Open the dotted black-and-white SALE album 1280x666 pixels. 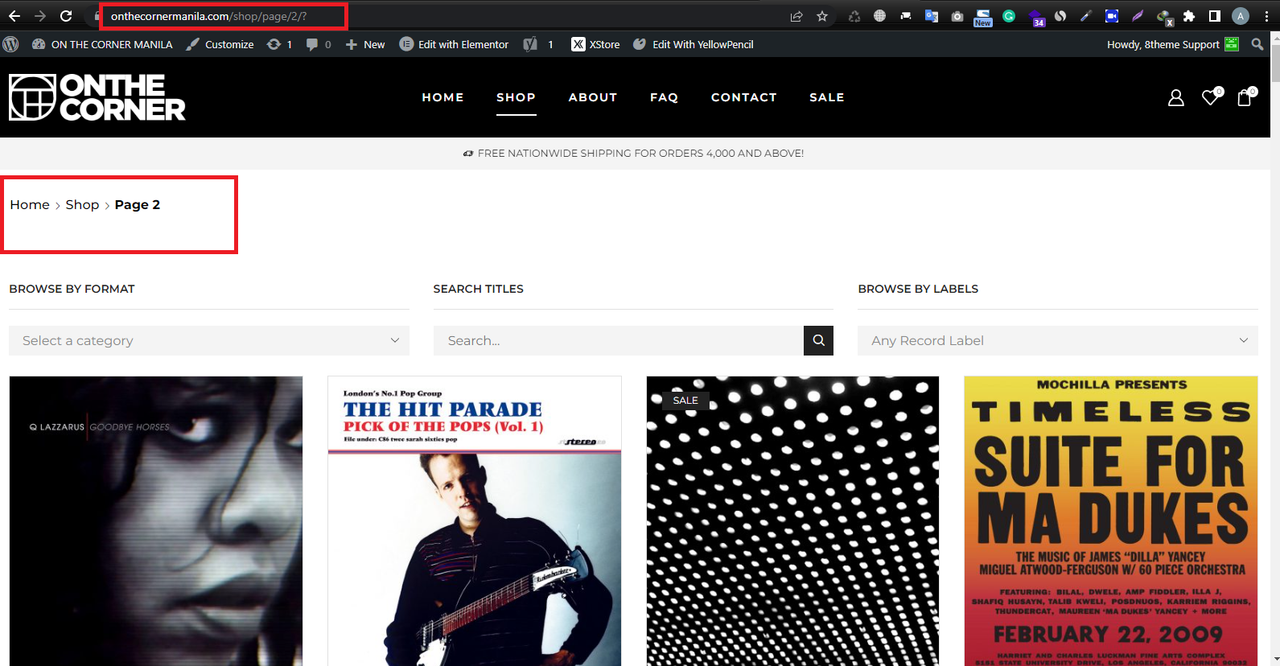pyautogui.click(x=793, y=521)
